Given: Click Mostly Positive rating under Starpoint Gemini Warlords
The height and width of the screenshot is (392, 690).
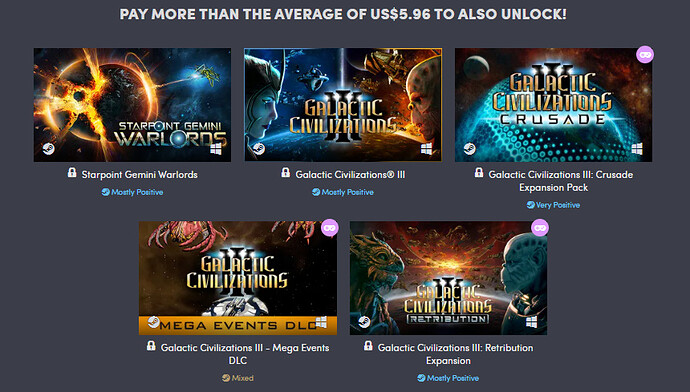Looking at the screenshot, I should point(132,192).
